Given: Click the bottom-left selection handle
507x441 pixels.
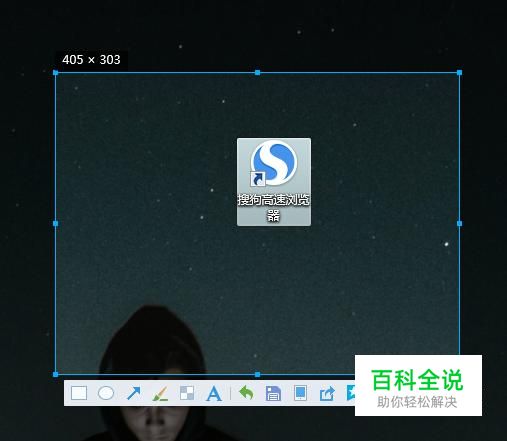Looking at the screenshot, I should point(56,374).
